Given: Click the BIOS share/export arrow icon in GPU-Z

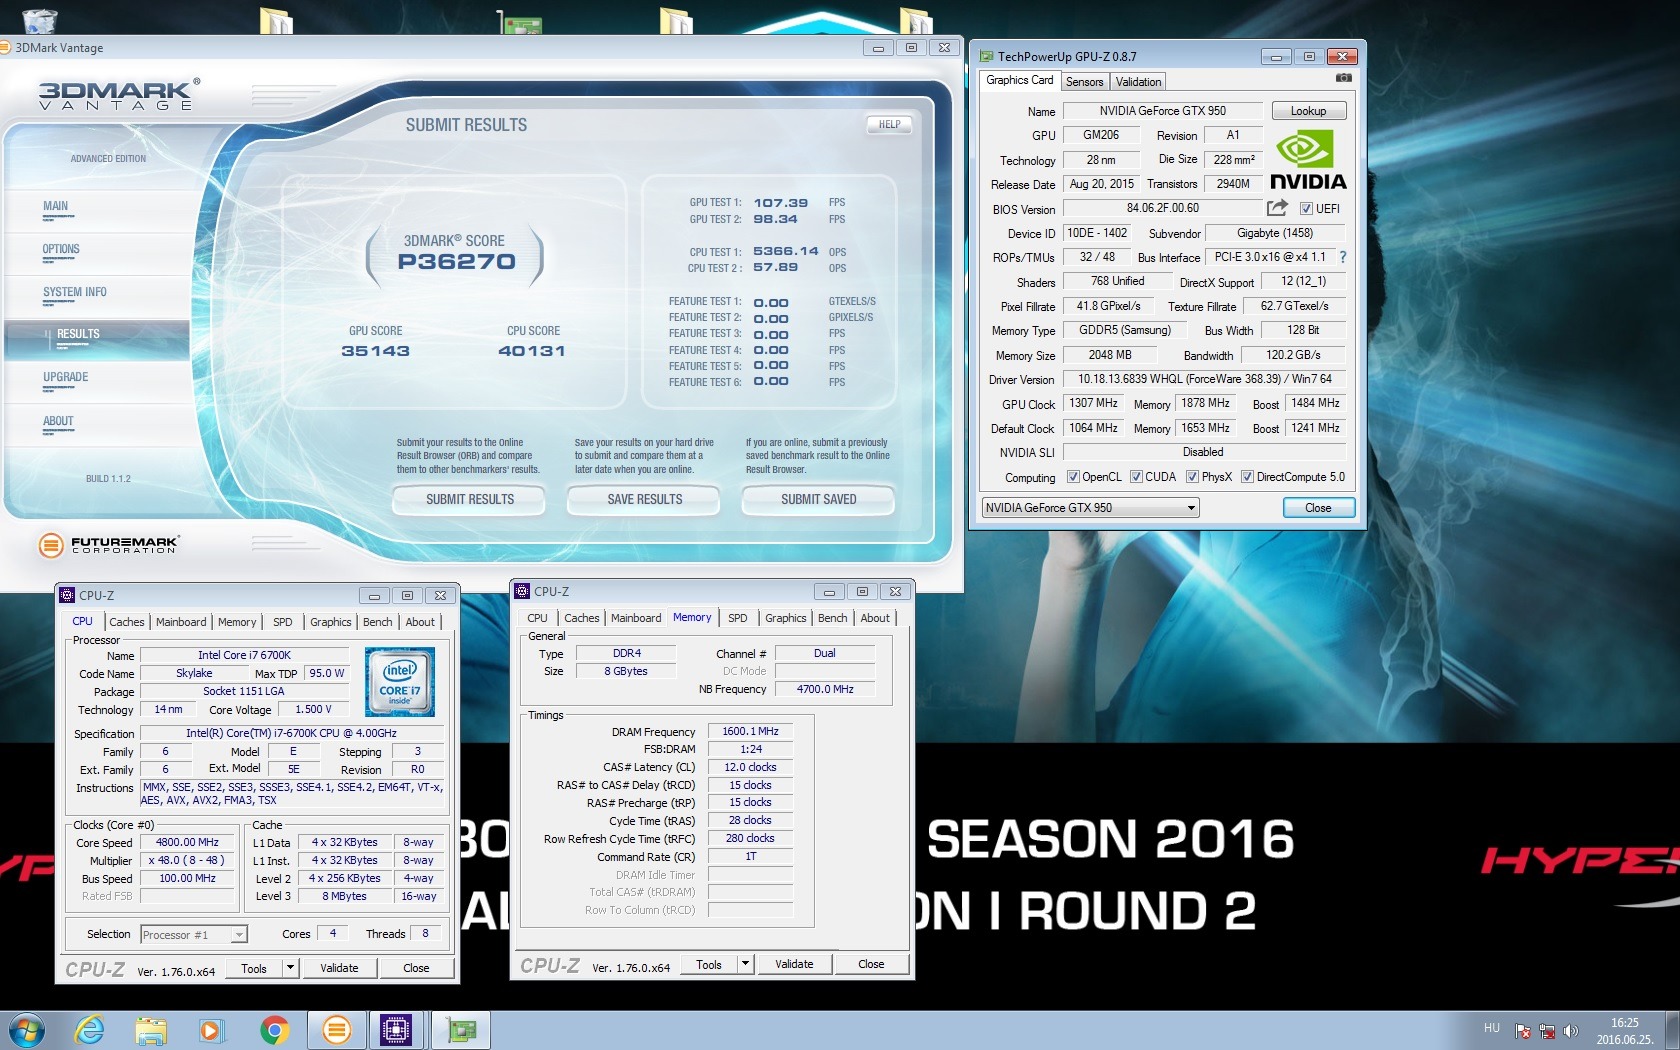Looking at the screenshot, I should click(x=1277, y=208).
